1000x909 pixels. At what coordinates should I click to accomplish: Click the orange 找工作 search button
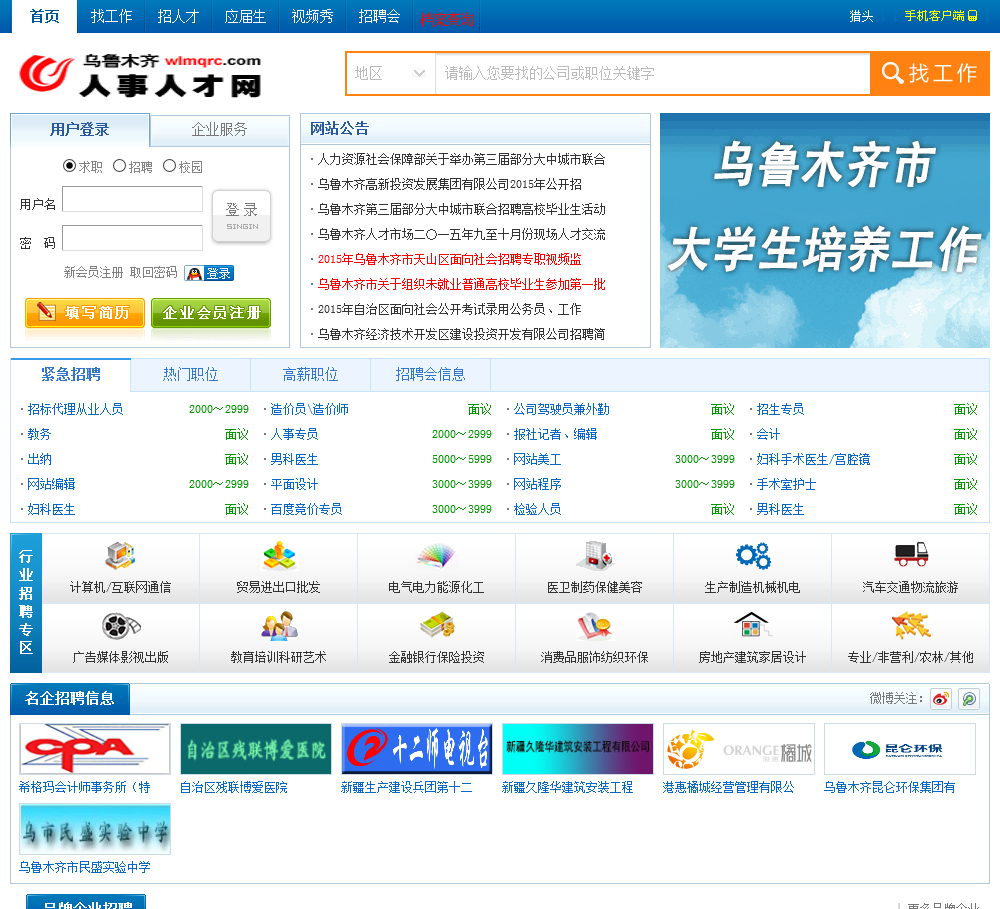(x=930, y=73)
